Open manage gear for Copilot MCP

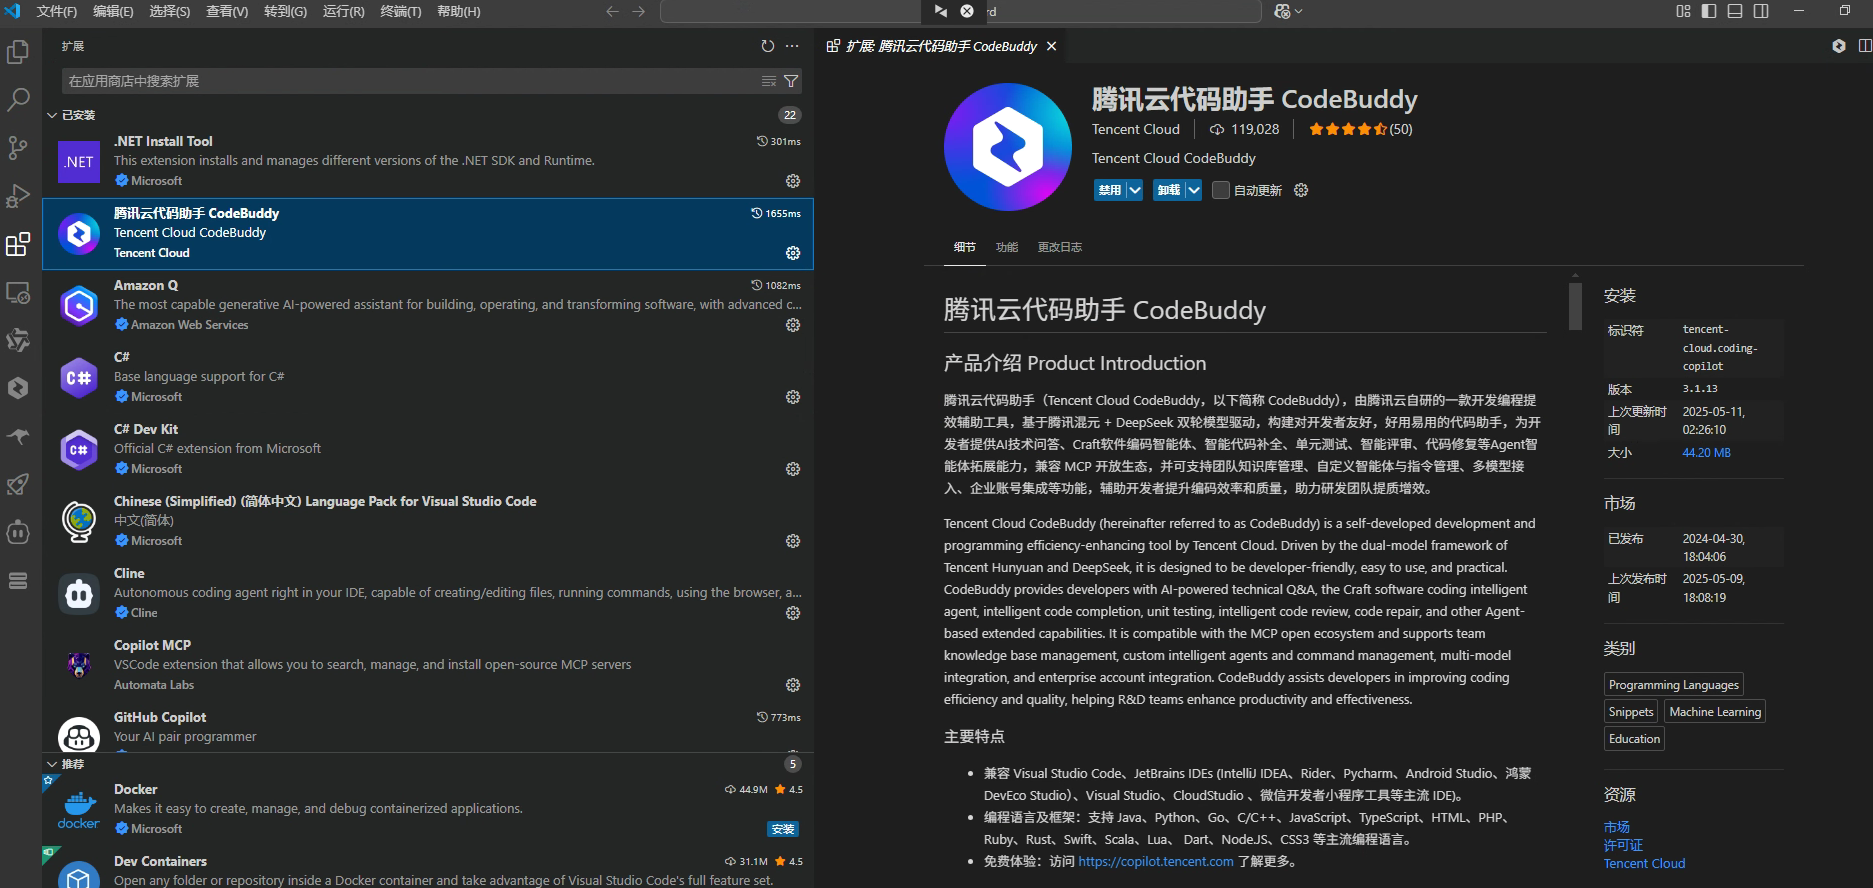coord(793,685)
